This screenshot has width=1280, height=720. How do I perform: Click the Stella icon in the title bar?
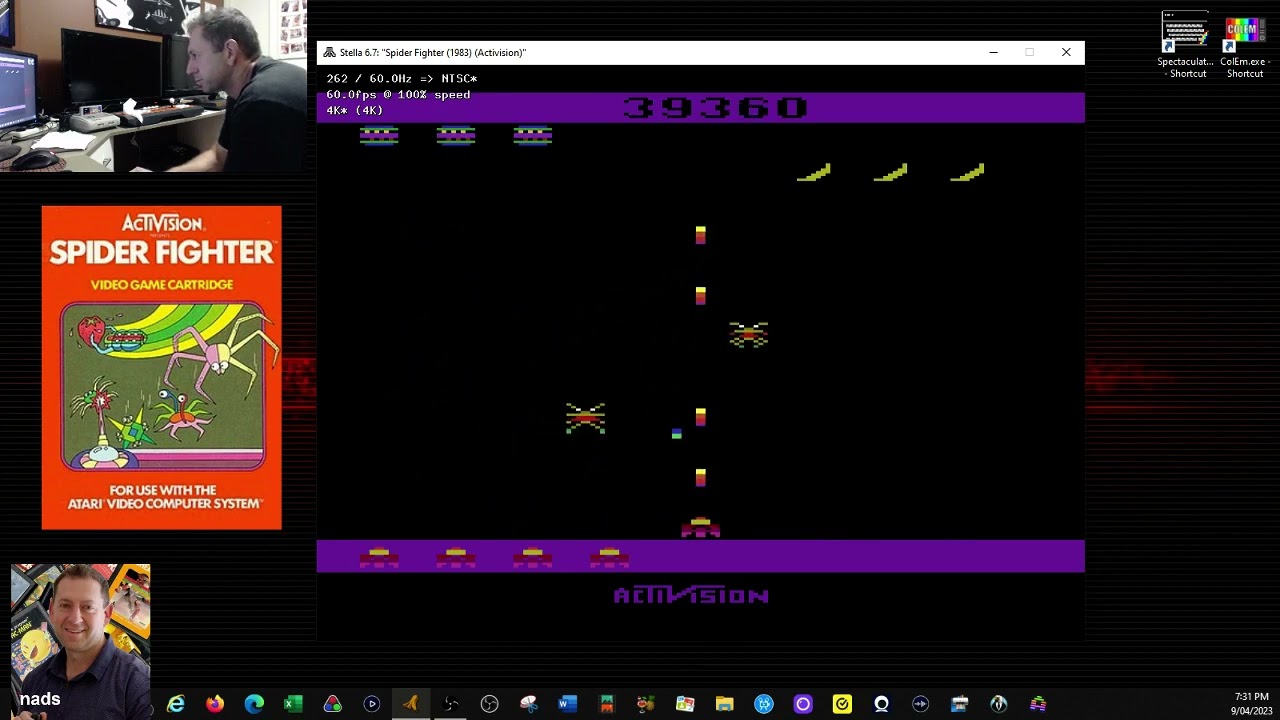pos(329,52)
